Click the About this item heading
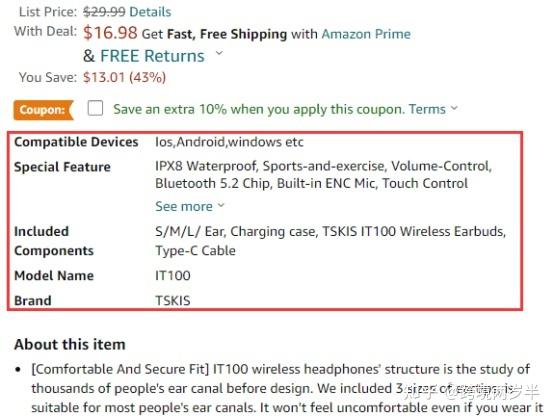Screen dimensions: 554x416 pyautogui.click(x=70, y=344)
